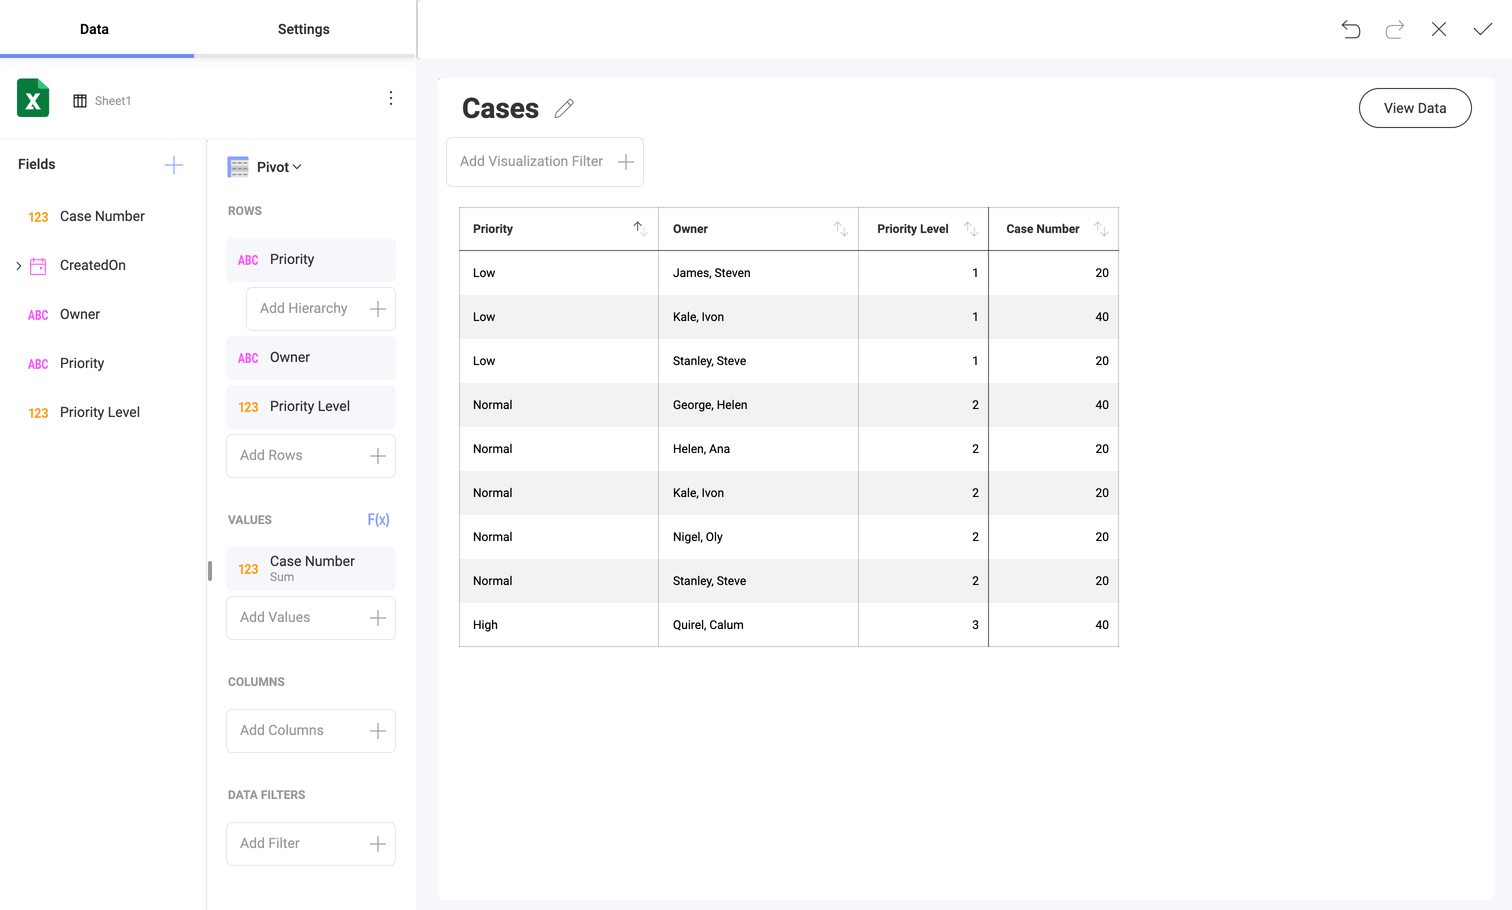The width and height of the screenshot is (1512, 910).
Task: Click the Helen, Ana cell
Action: pyautogui.click(x=759, y=449)
